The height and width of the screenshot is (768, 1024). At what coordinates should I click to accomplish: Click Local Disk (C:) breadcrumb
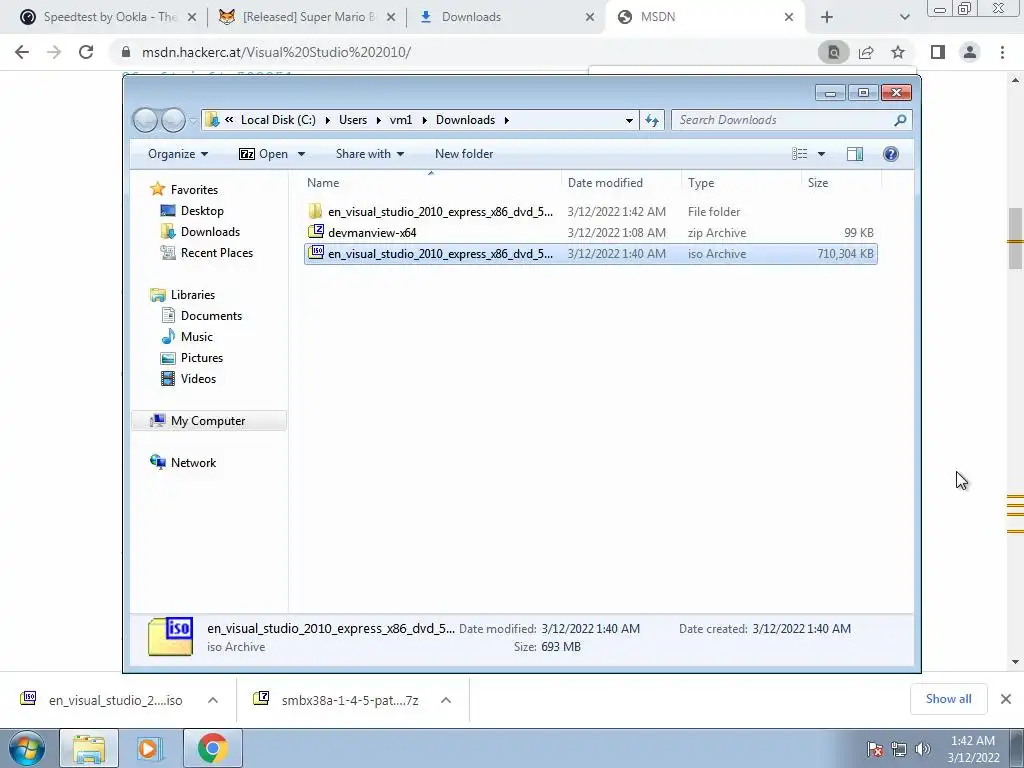(278, 120)
